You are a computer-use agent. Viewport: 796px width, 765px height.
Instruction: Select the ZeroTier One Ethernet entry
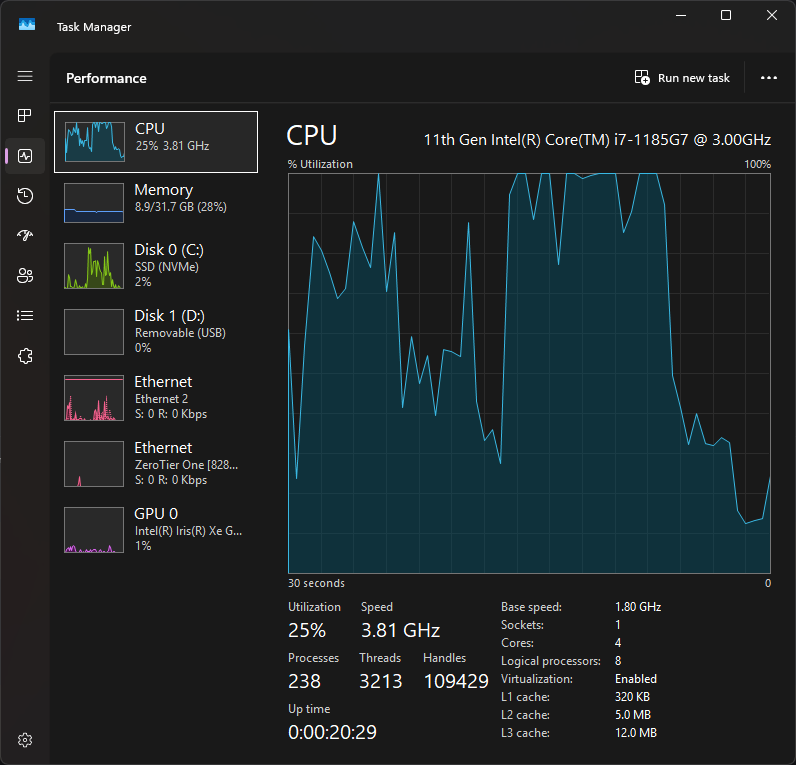156,463
